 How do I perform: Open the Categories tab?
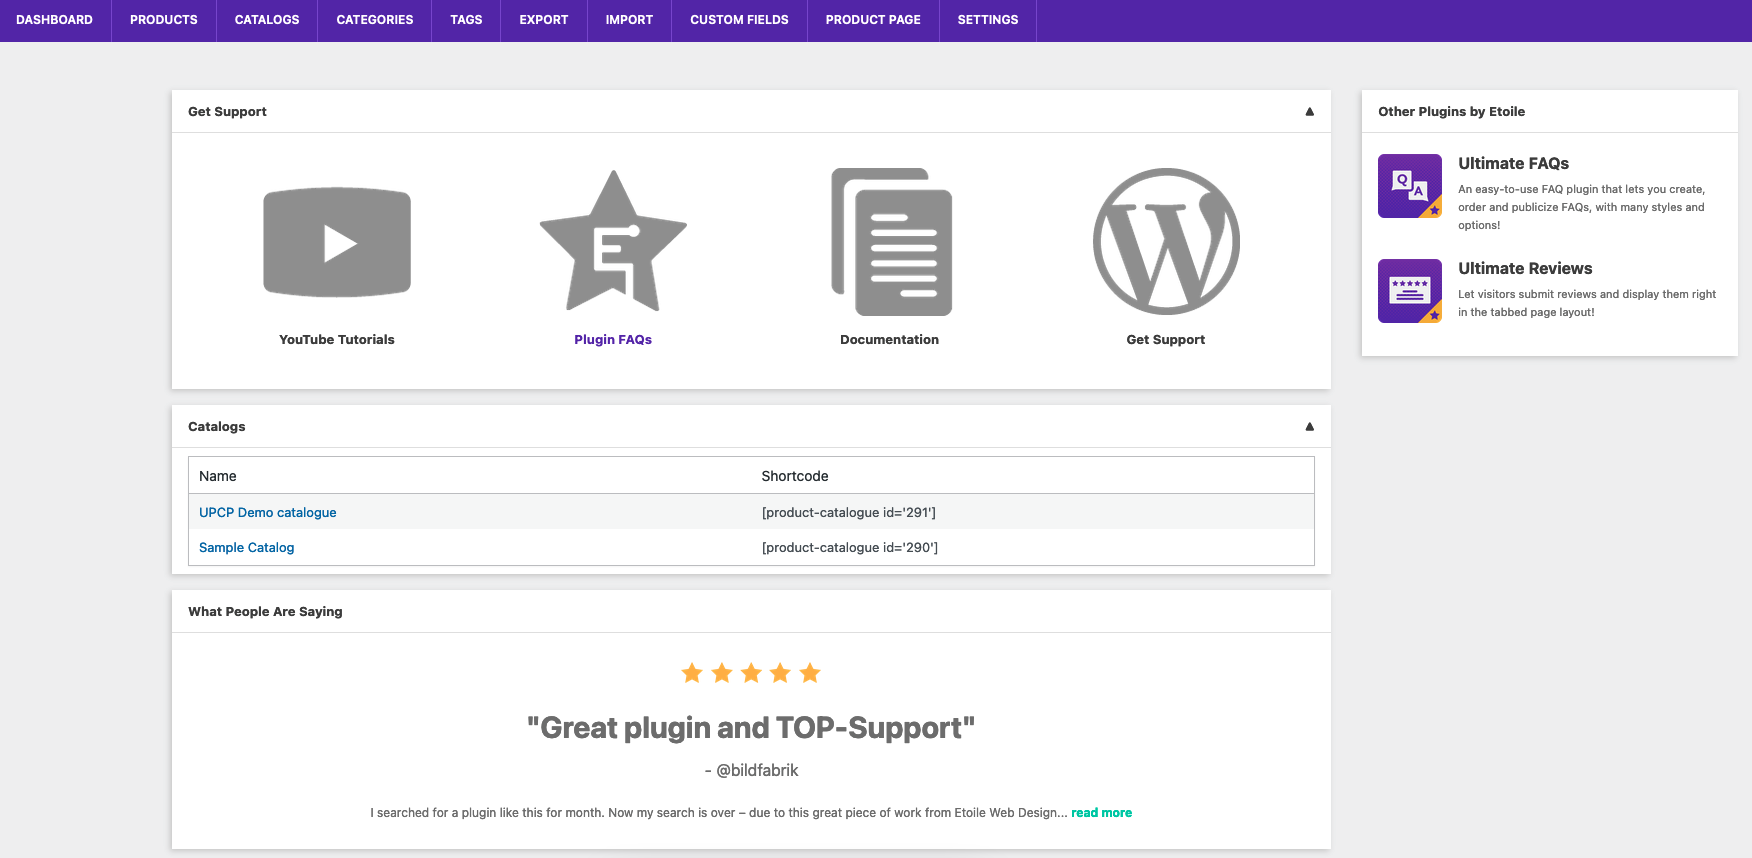[x=375, y=20]
